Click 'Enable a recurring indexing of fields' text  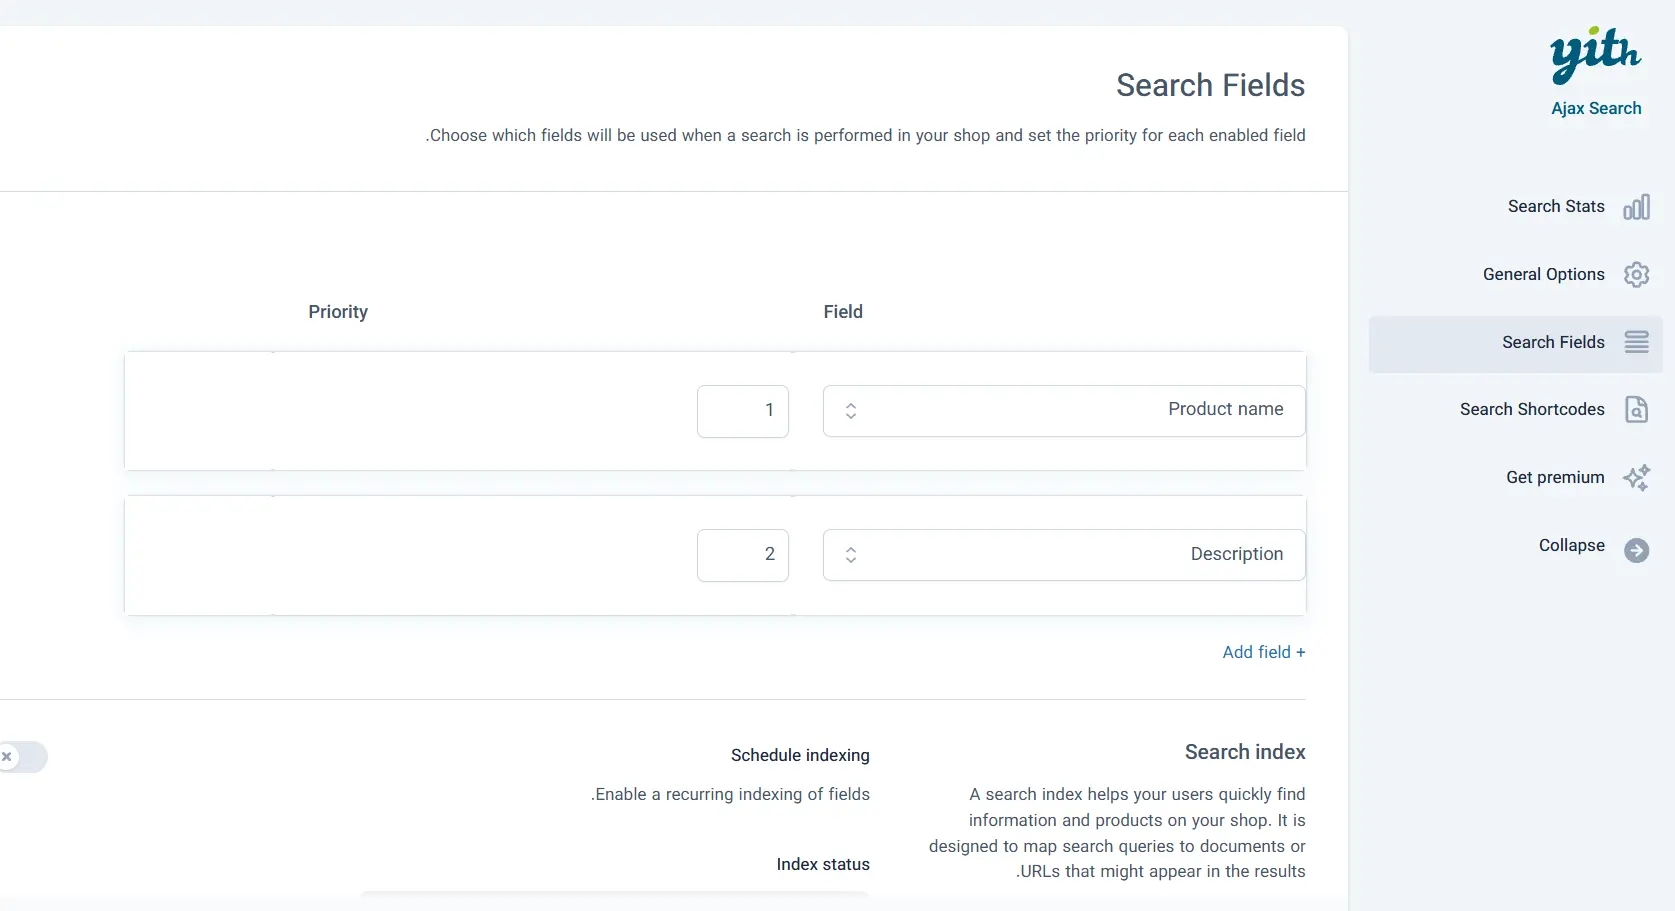pyautogui.click(x=730, y=794)
